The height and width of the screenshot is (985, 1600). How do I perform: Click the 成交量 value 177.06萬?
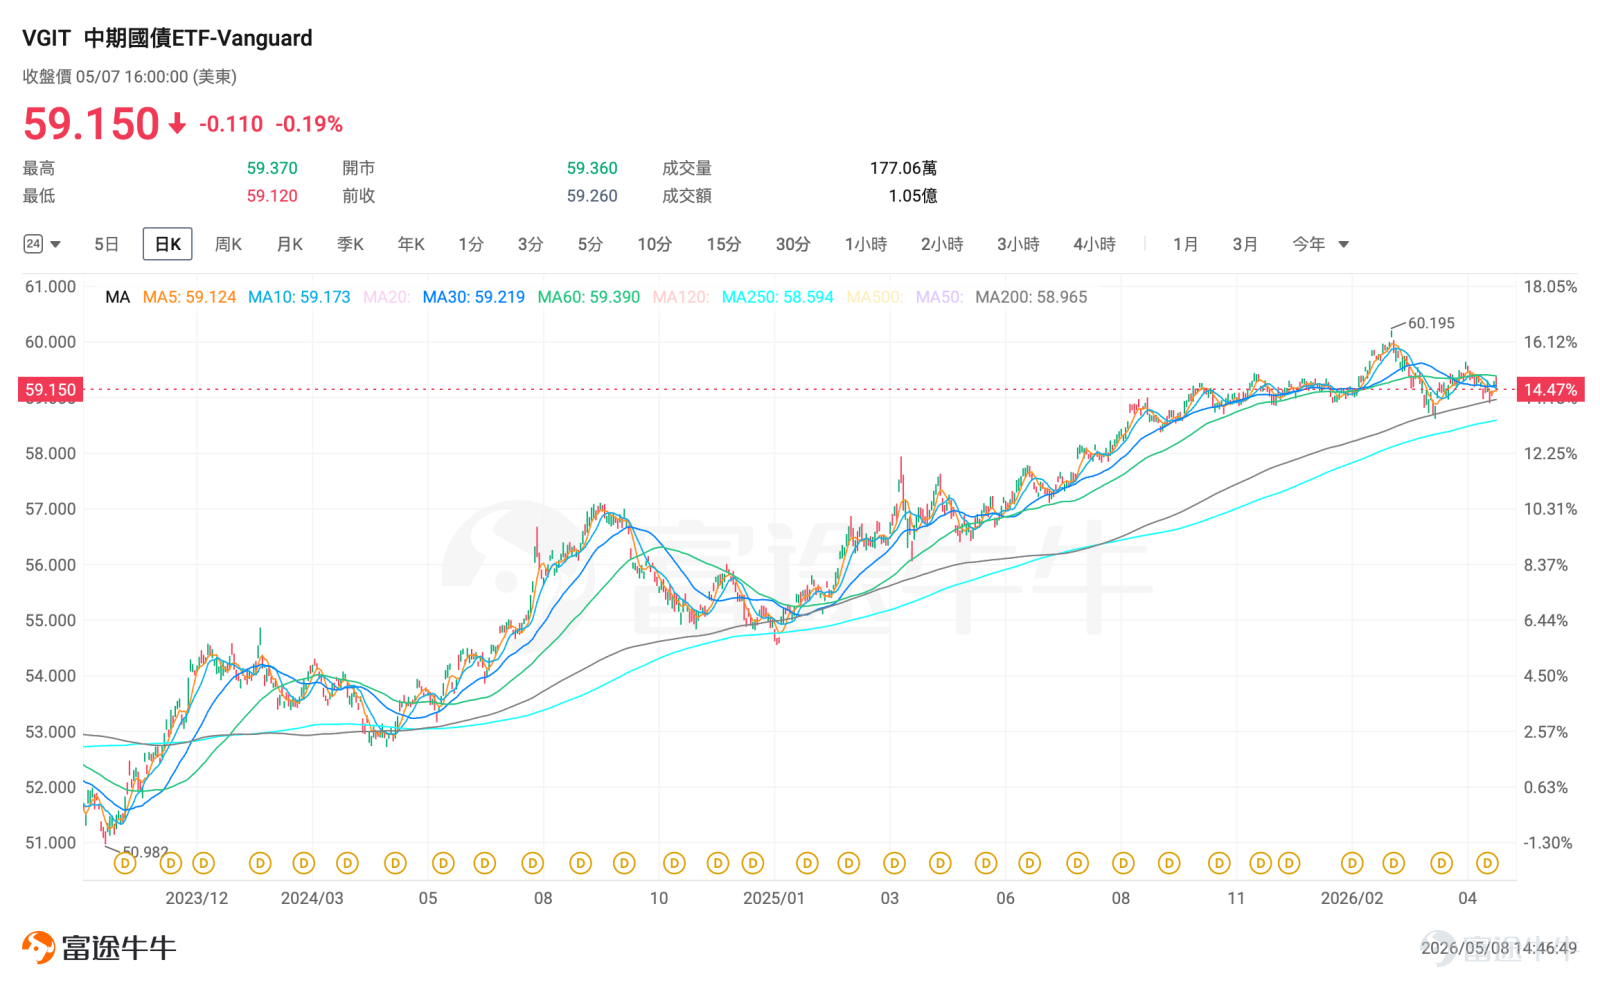[903, 168]
